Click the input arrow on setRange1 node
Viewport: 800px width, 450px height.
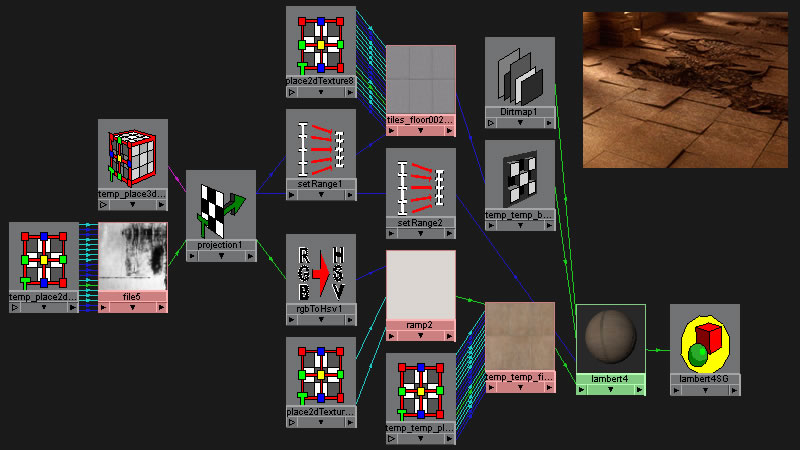[292, 194]
